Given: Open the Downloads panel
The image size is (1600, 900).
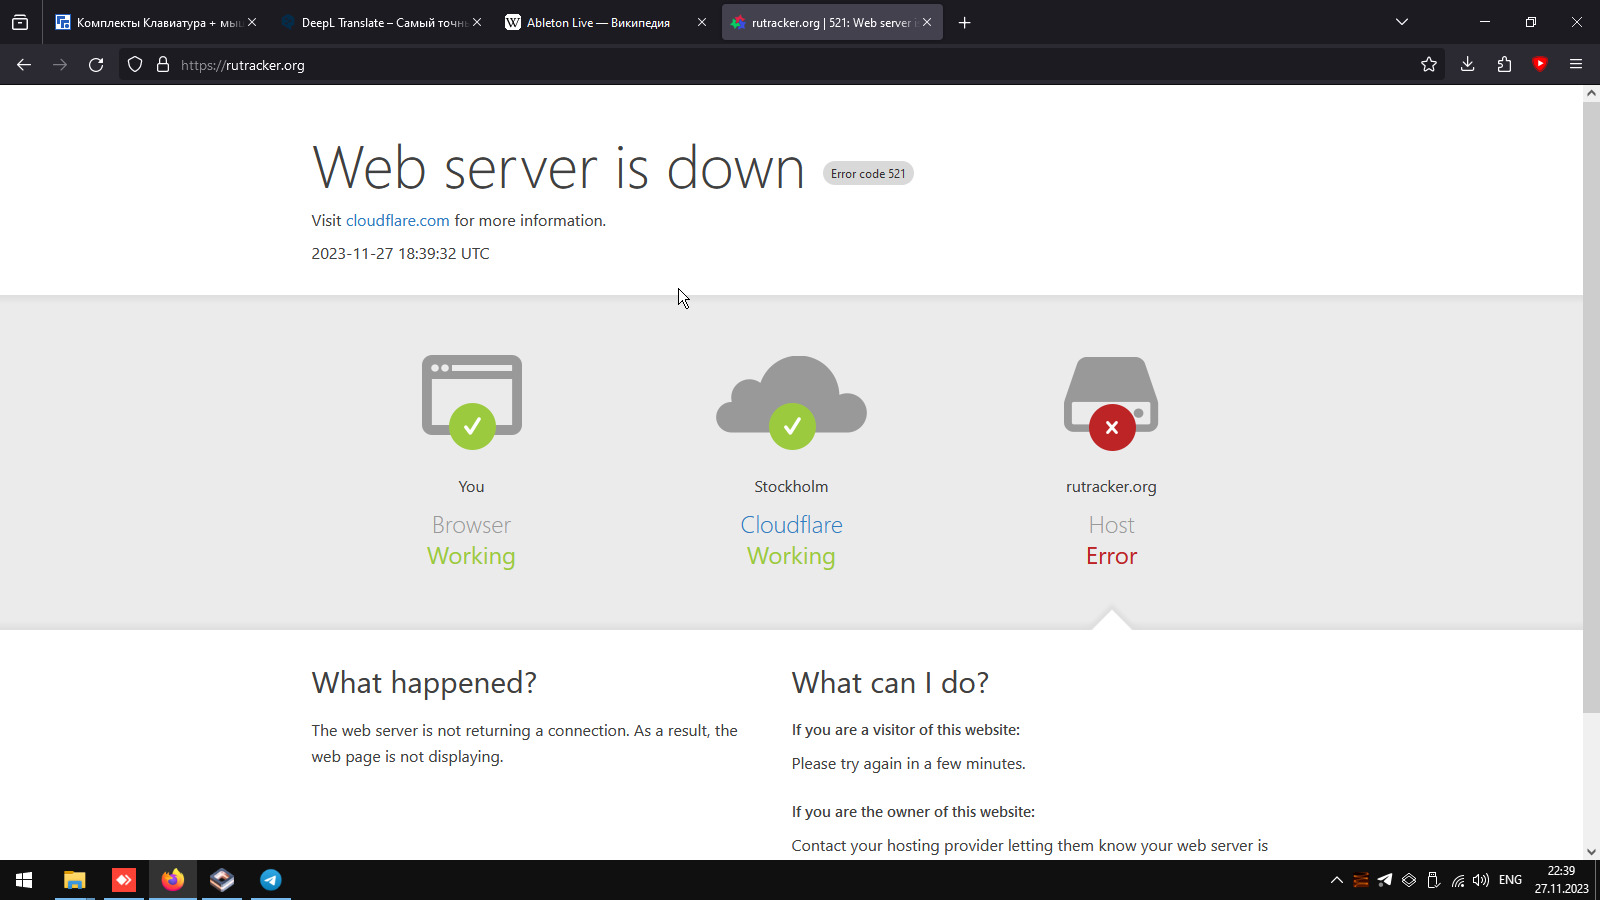Looking at the screenshot, I should tap(1467, 65).
